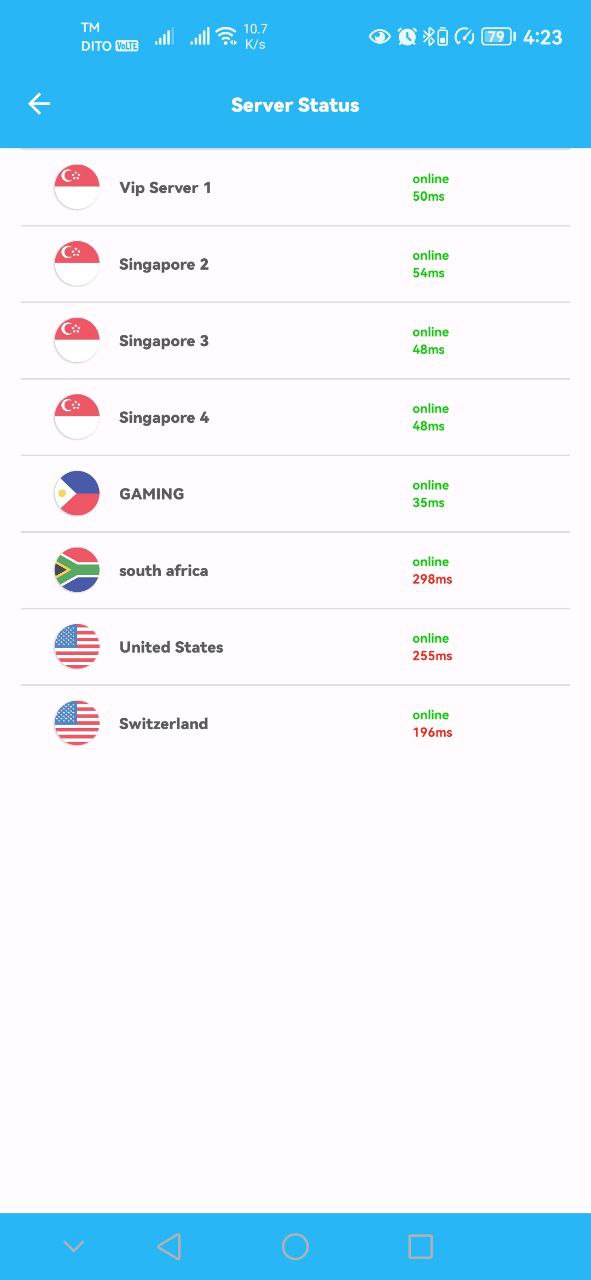Tap the Philippines flag beside GAMING
This screenshot has width=591, height=1280.
pyautogui.click(x=77, y=493)
